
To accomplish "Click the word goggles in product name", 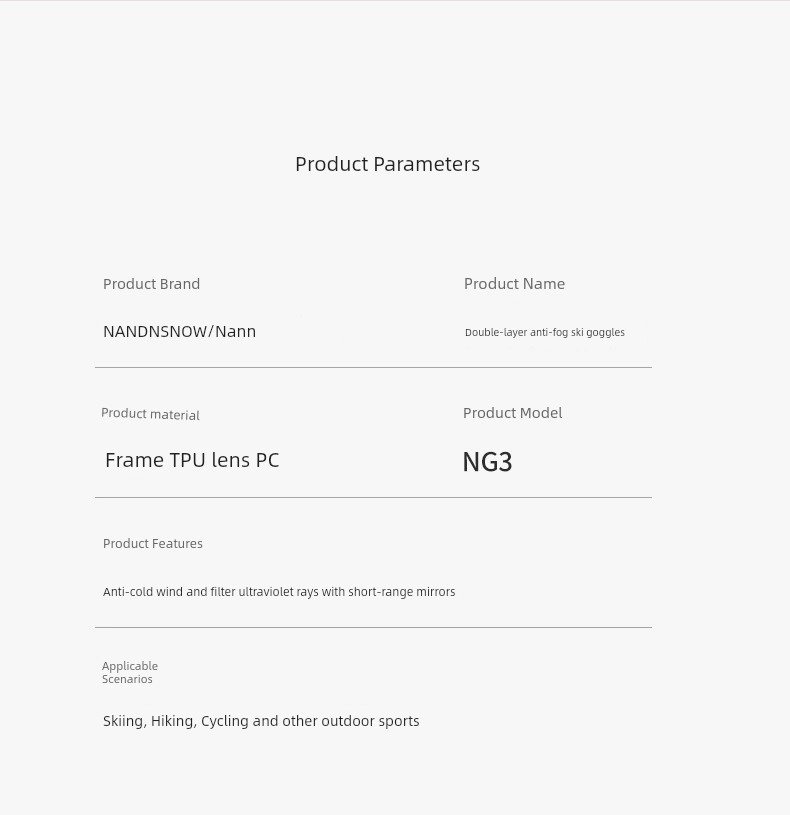I will (605, 333).
